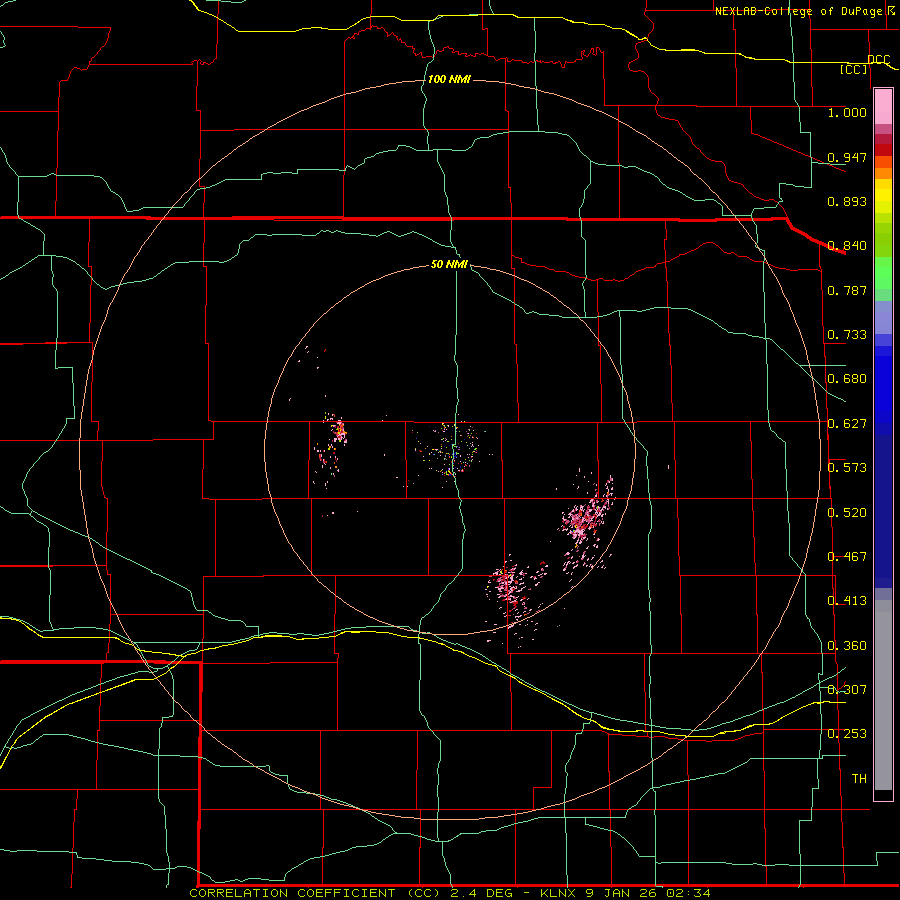
Task: Click the 0.467 color scale value
Action: click(847, 557)
